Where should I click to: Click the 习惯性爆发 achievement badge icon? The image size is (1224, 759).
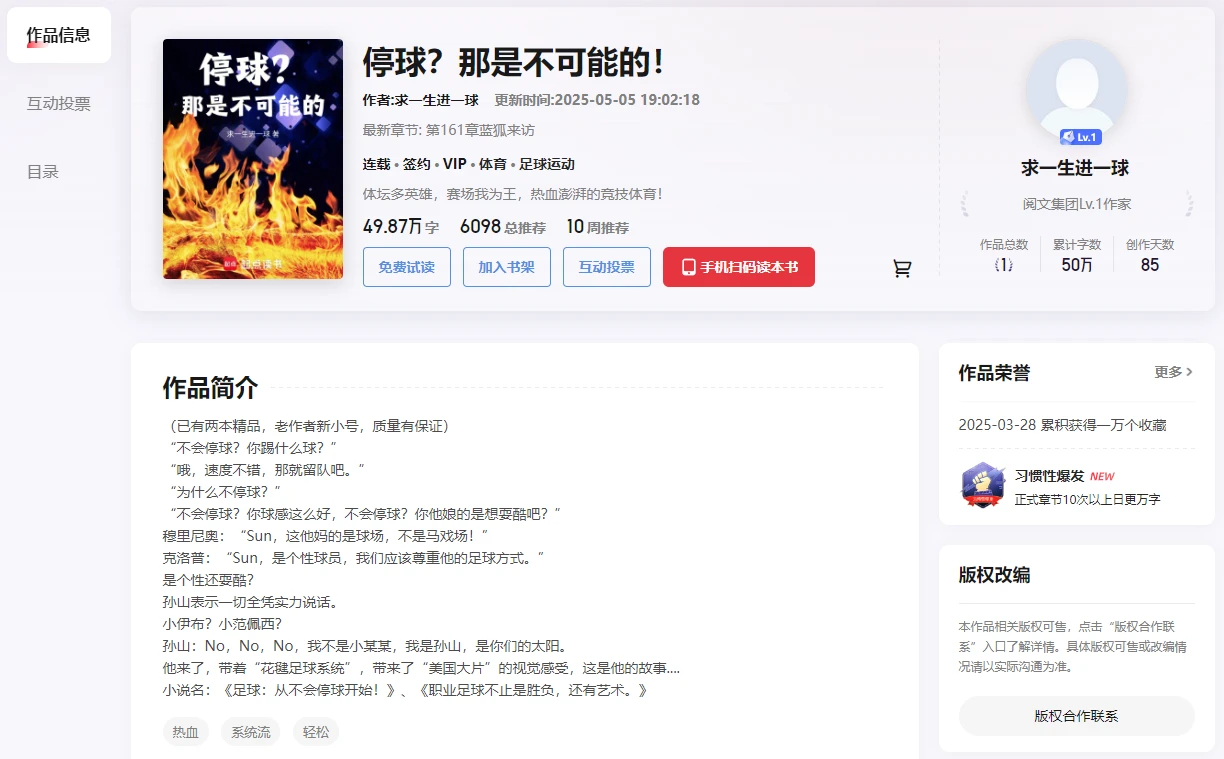pos(982,484)
